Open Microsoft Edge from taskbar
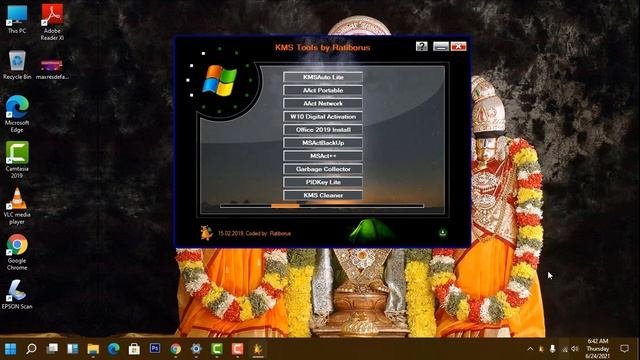 coord(114,349)
